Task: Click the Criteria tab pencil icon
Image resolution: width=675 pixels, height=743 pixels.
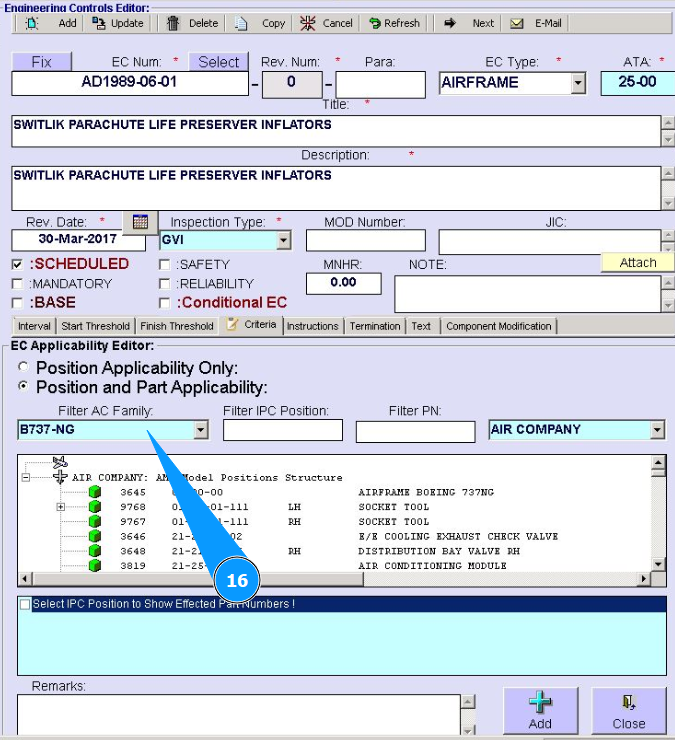Action: tap(232, 324)
